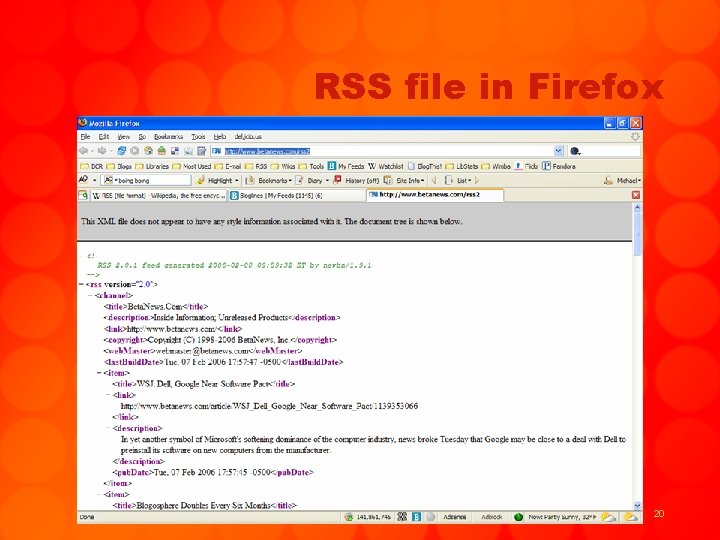Open the del.icio.us menu
Viewport: 720px width, 540px height.
(248, 137)
